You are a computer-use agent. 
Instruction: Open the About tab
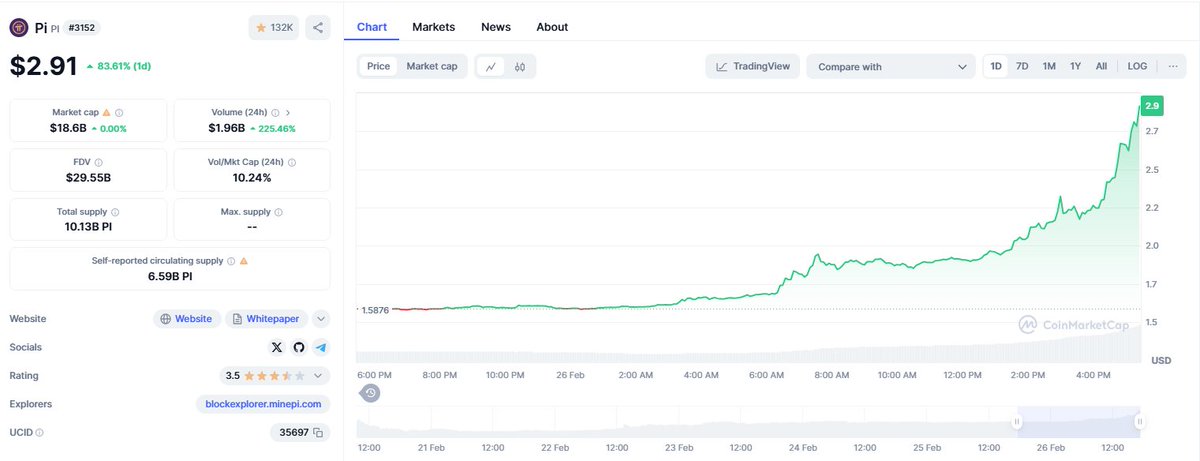point(552,27)
